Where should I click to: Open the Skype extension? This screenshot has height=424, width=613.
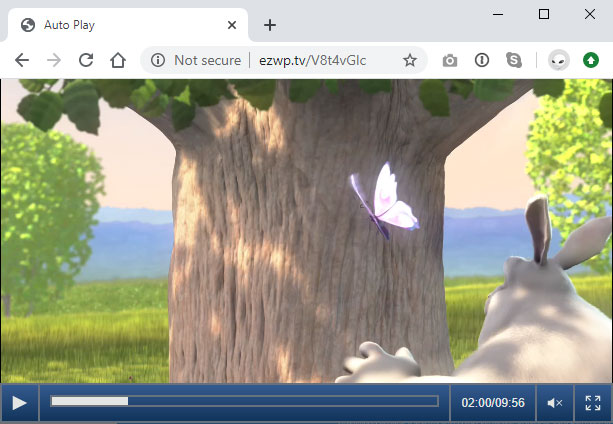tap(514, 60)
